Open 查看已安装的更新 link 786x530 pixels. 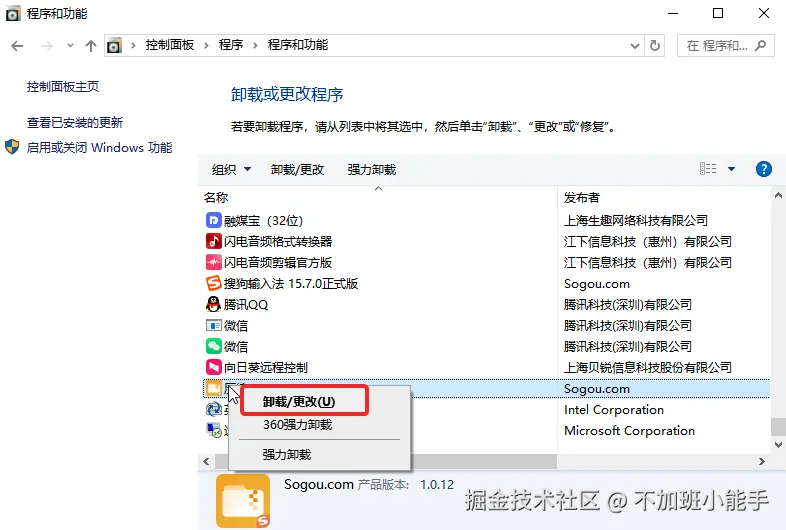[75, 122]
